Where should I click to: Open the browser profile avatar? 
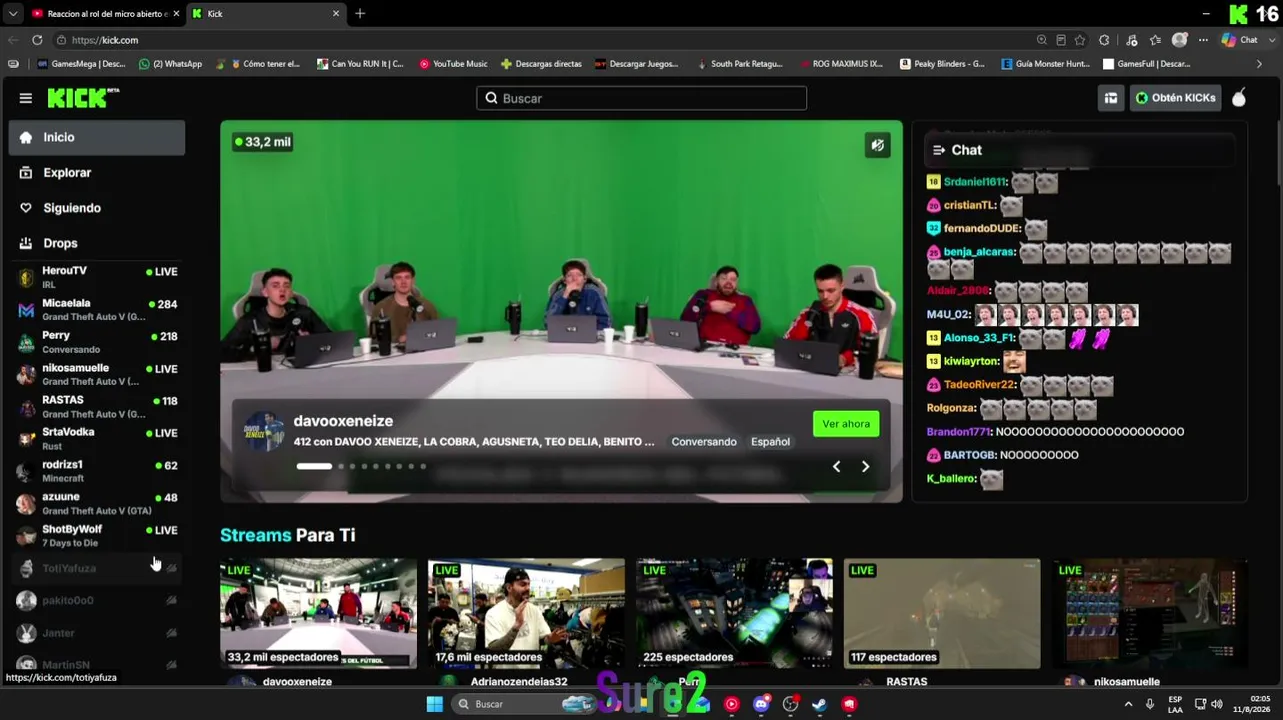[x=1180, y=40]
